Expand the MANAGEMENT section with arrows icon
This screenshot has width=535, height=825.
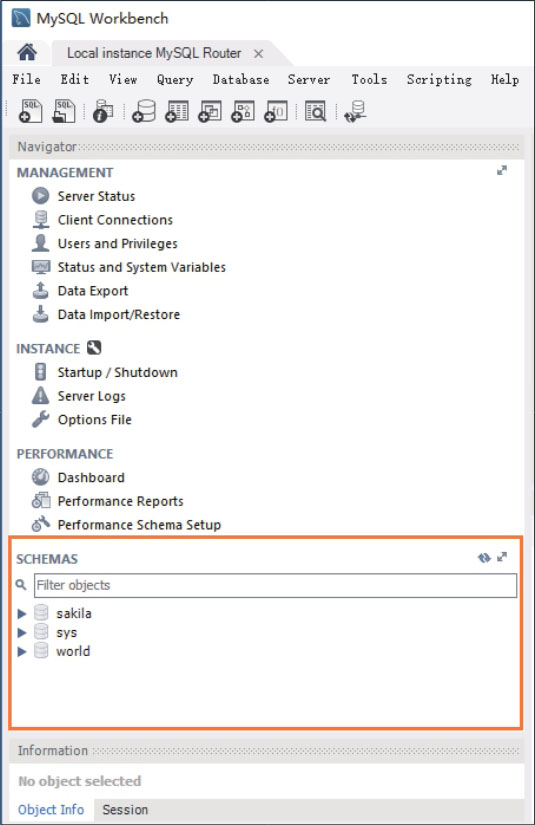tap(502, 170)
